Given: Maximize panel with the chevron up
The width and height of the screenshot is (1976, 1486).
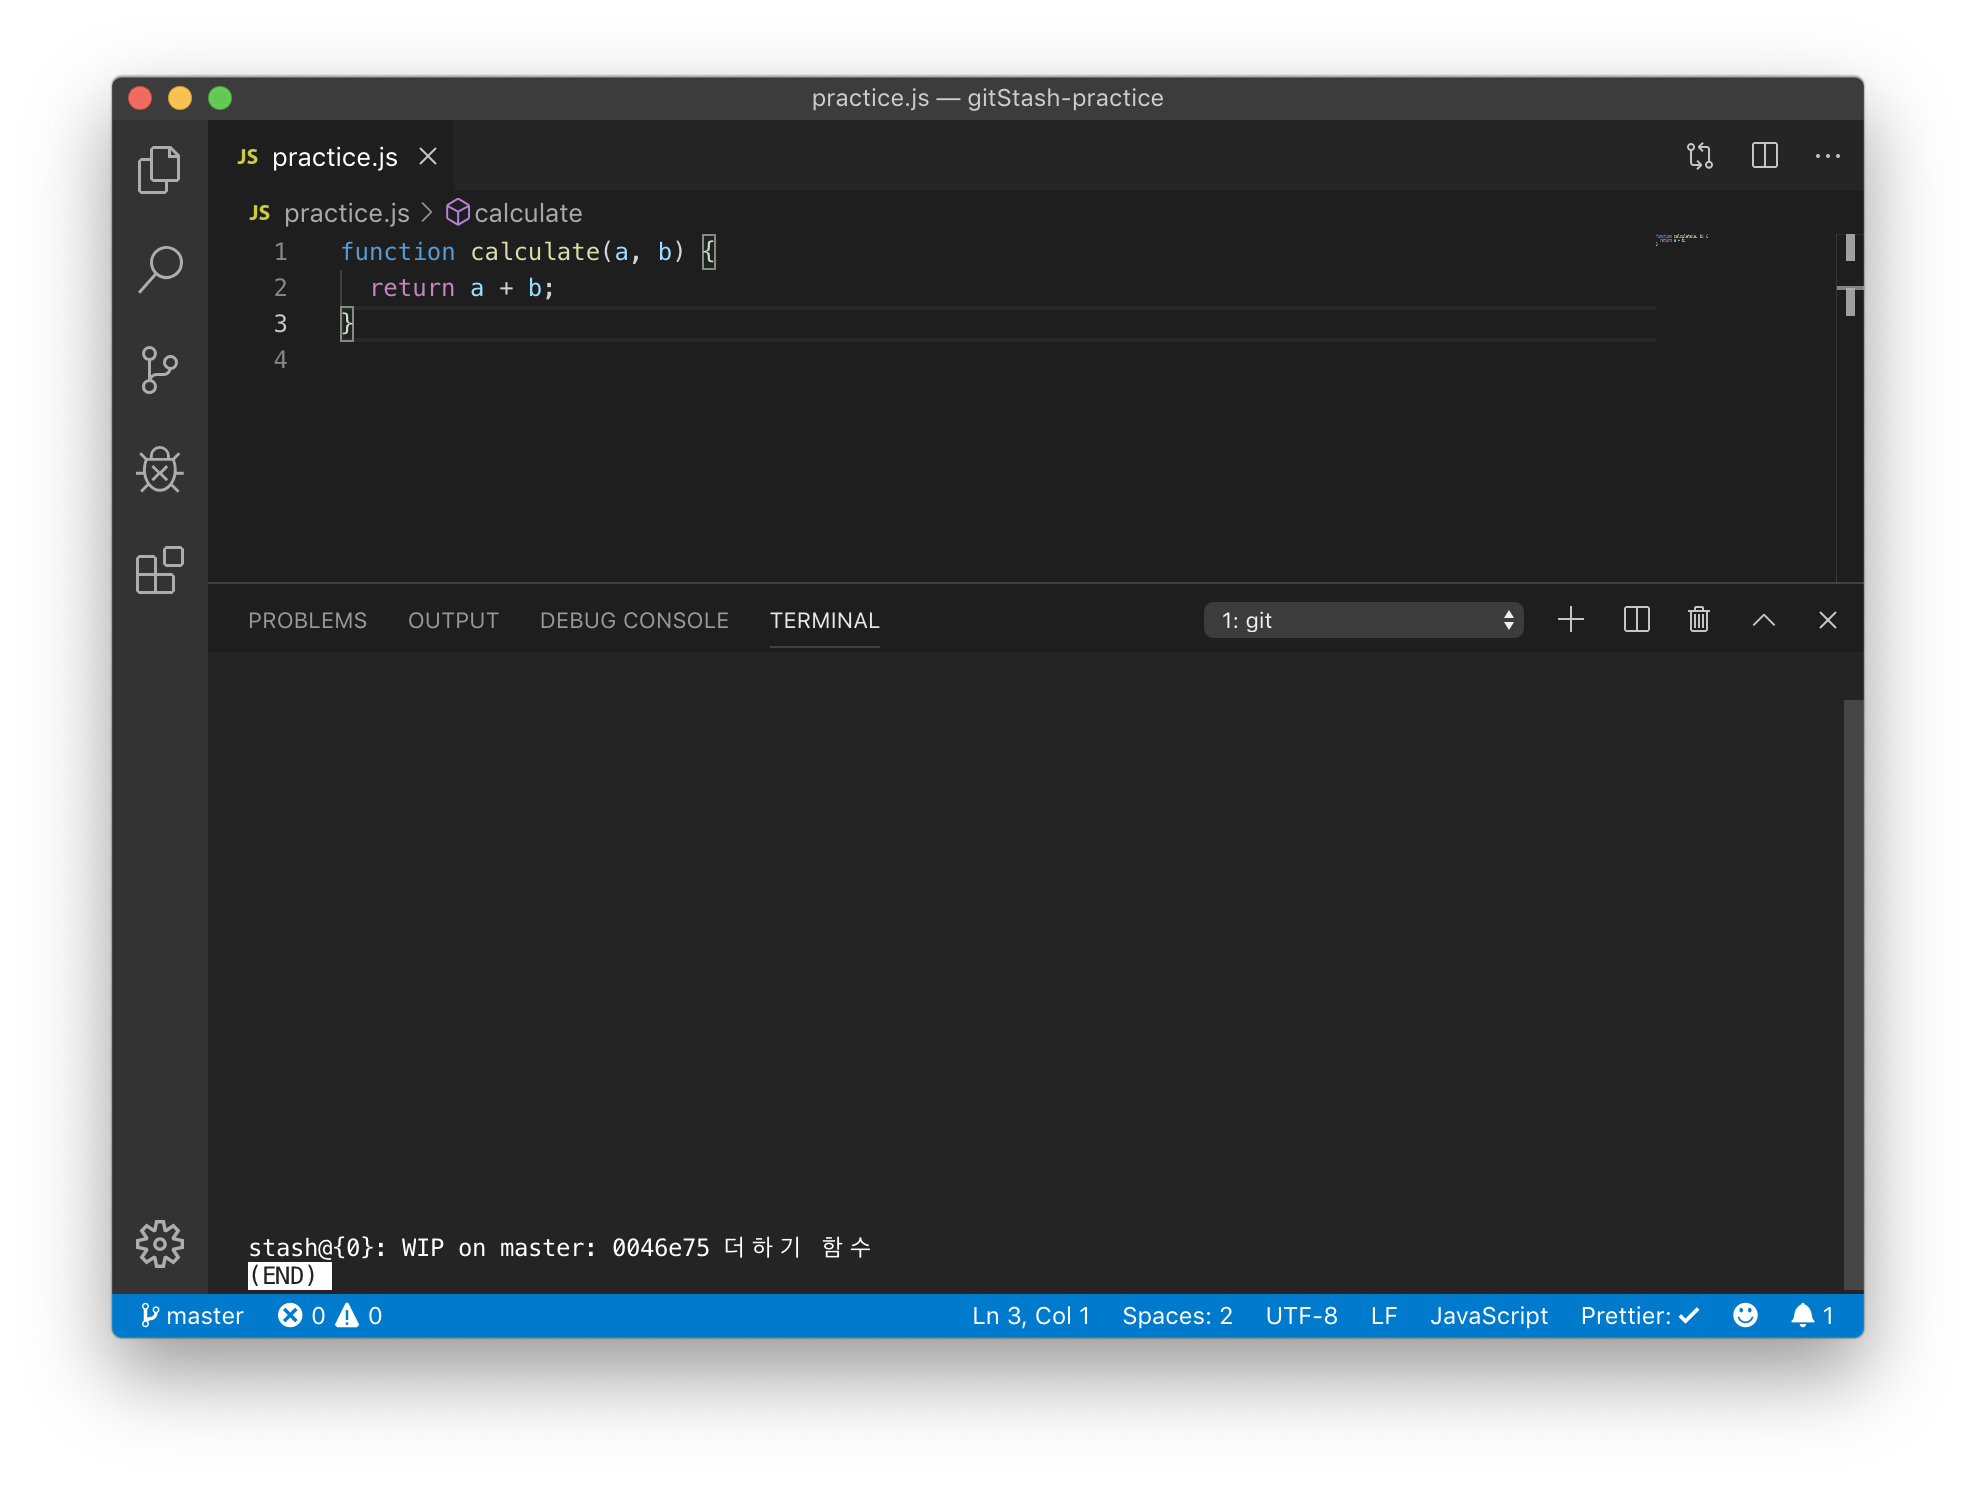Looking at the screenshot, I should [1763, 620].
